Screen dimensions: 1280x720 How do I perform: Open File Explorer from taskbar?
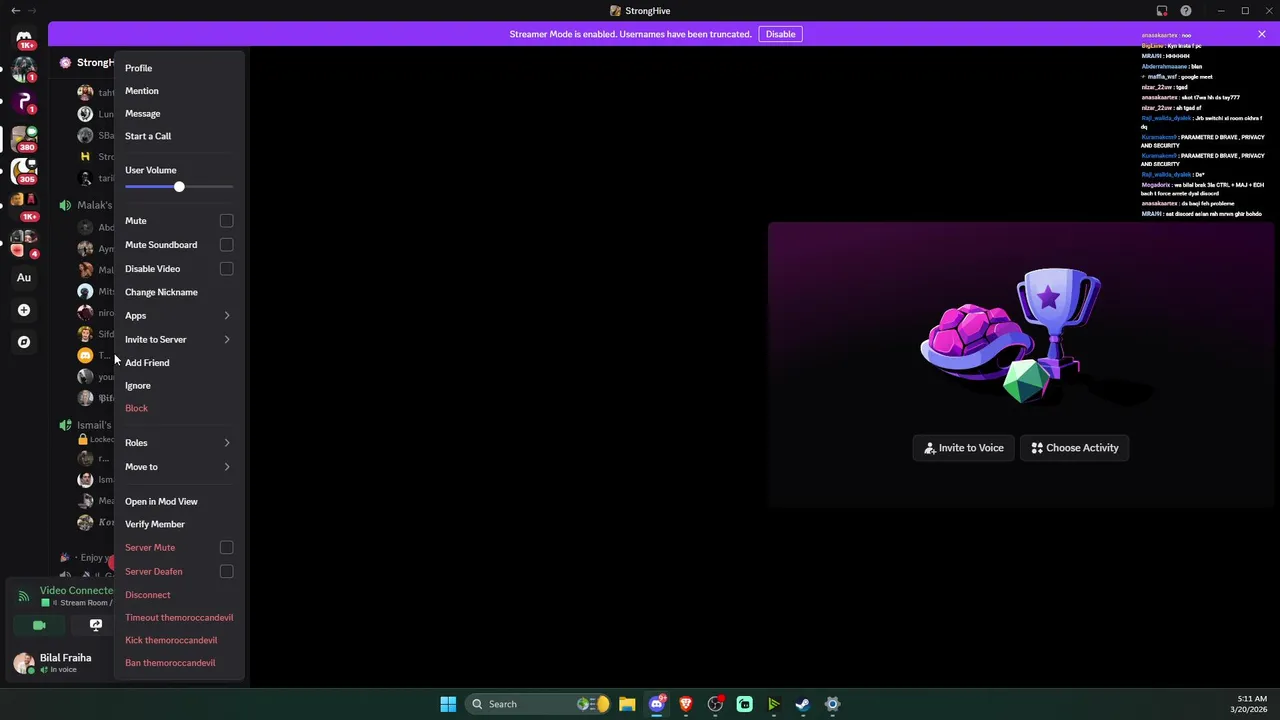627,704
